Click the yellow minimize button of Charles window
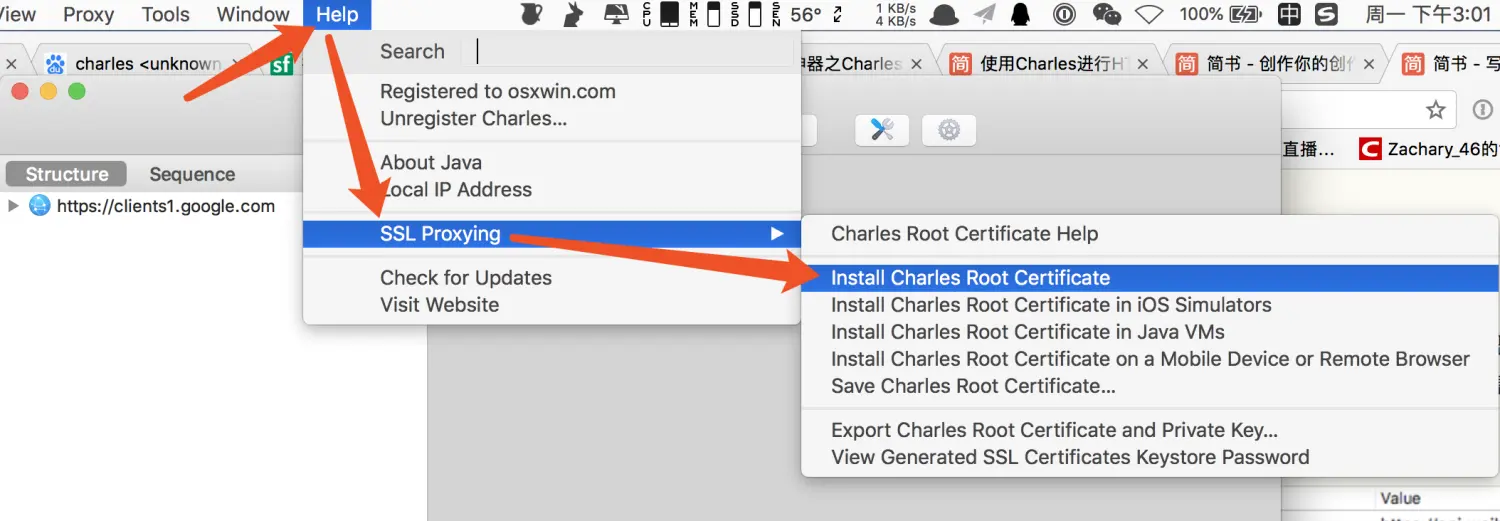 coord(48,91)
